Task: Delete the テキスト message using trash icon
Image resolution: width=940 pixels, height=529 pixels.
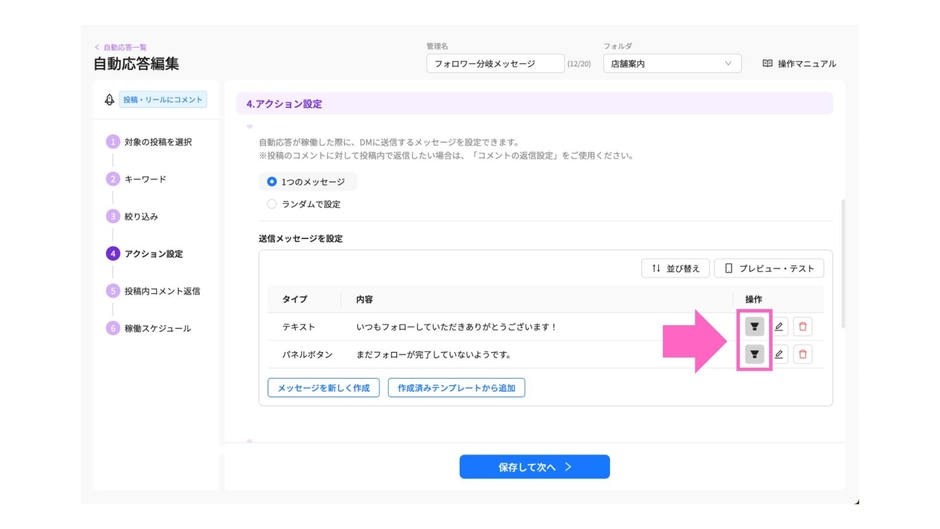Action: (x=803, y=327)
